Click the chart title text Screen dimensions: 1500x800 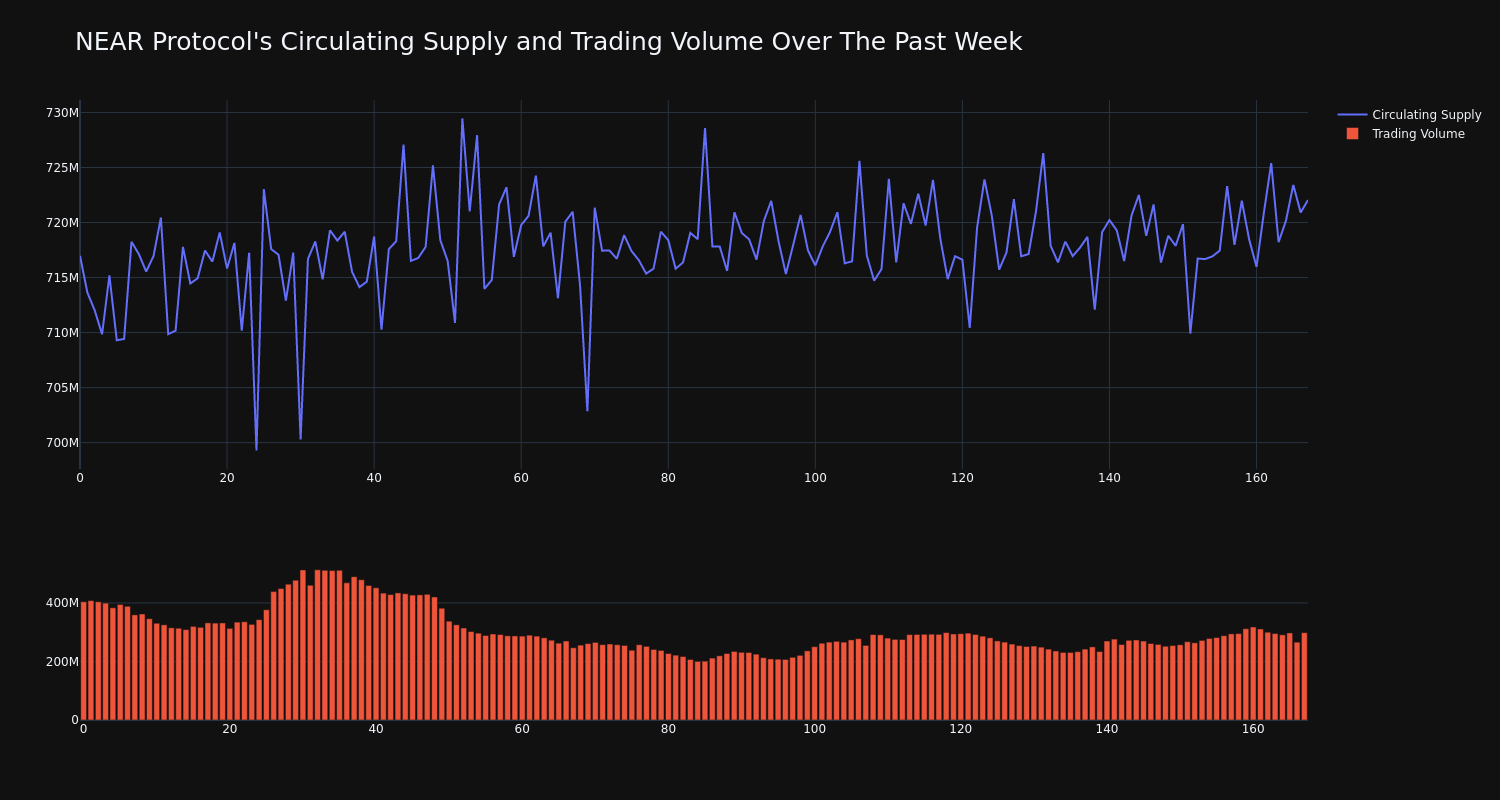click(548, 42)
